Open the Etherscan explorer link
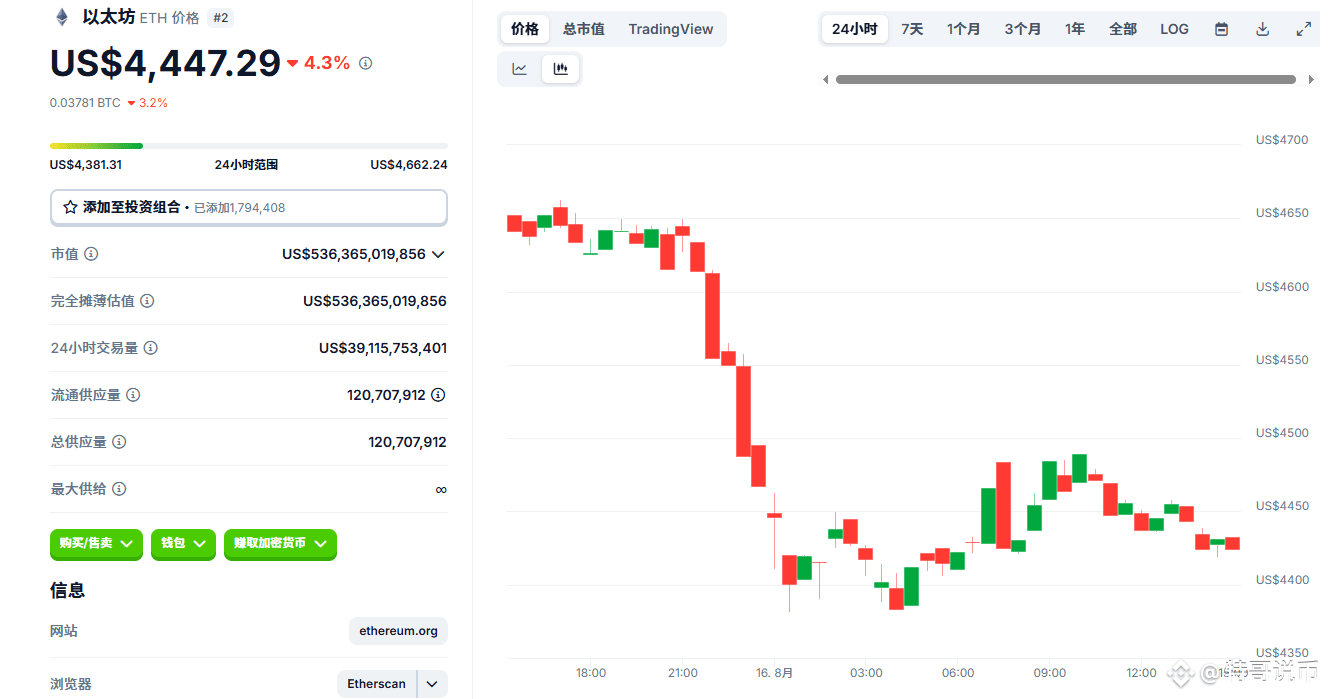 pos(377,684)
